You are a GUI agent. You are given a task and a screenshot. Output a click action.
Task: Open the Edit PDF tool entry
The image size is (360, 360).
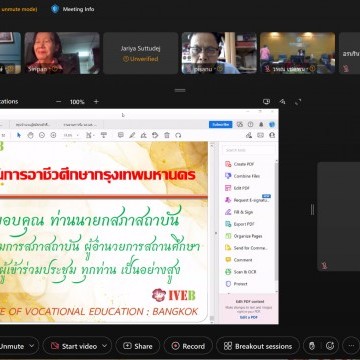(x=242, y=188)
